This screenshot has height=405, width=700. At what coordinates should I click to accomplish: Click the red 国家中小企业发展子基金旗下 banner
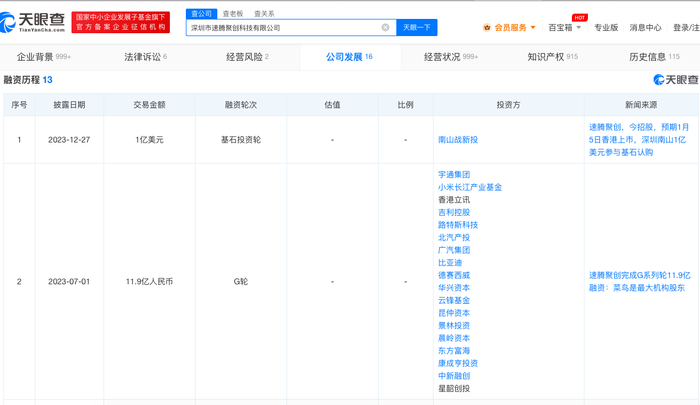121,22
